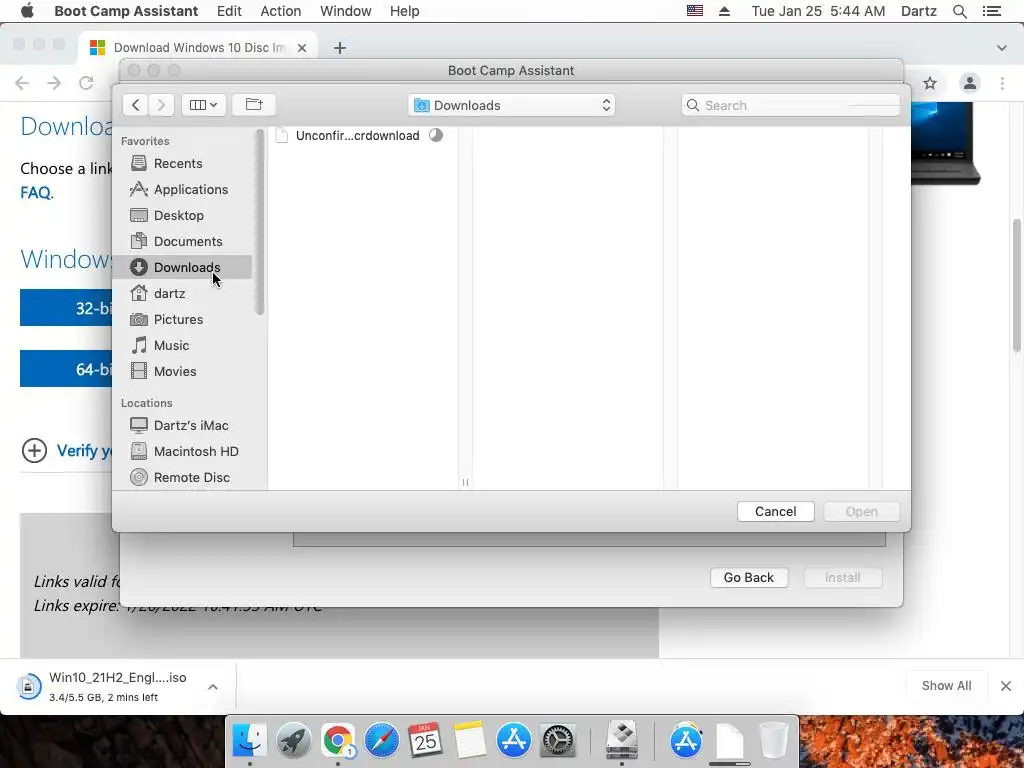Open the Boot Camp Assistant menu

[126, 11]
